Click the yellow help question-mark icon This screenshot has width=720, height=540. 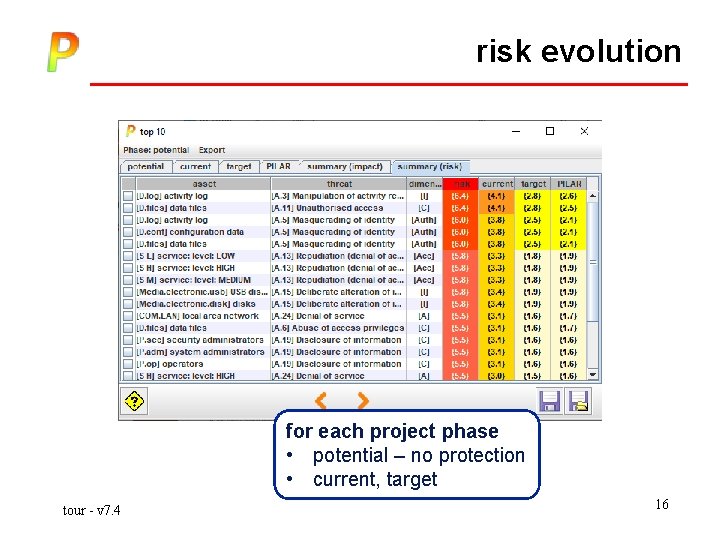coord(134,401)
